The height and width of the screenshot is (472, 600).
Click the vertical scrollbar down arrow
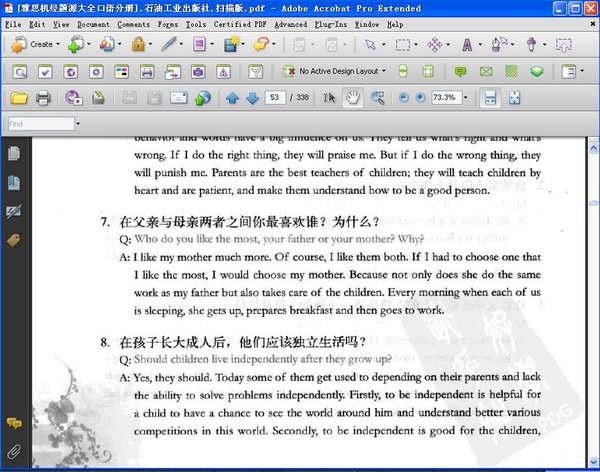pyautogui.click(x=593, y=462)
